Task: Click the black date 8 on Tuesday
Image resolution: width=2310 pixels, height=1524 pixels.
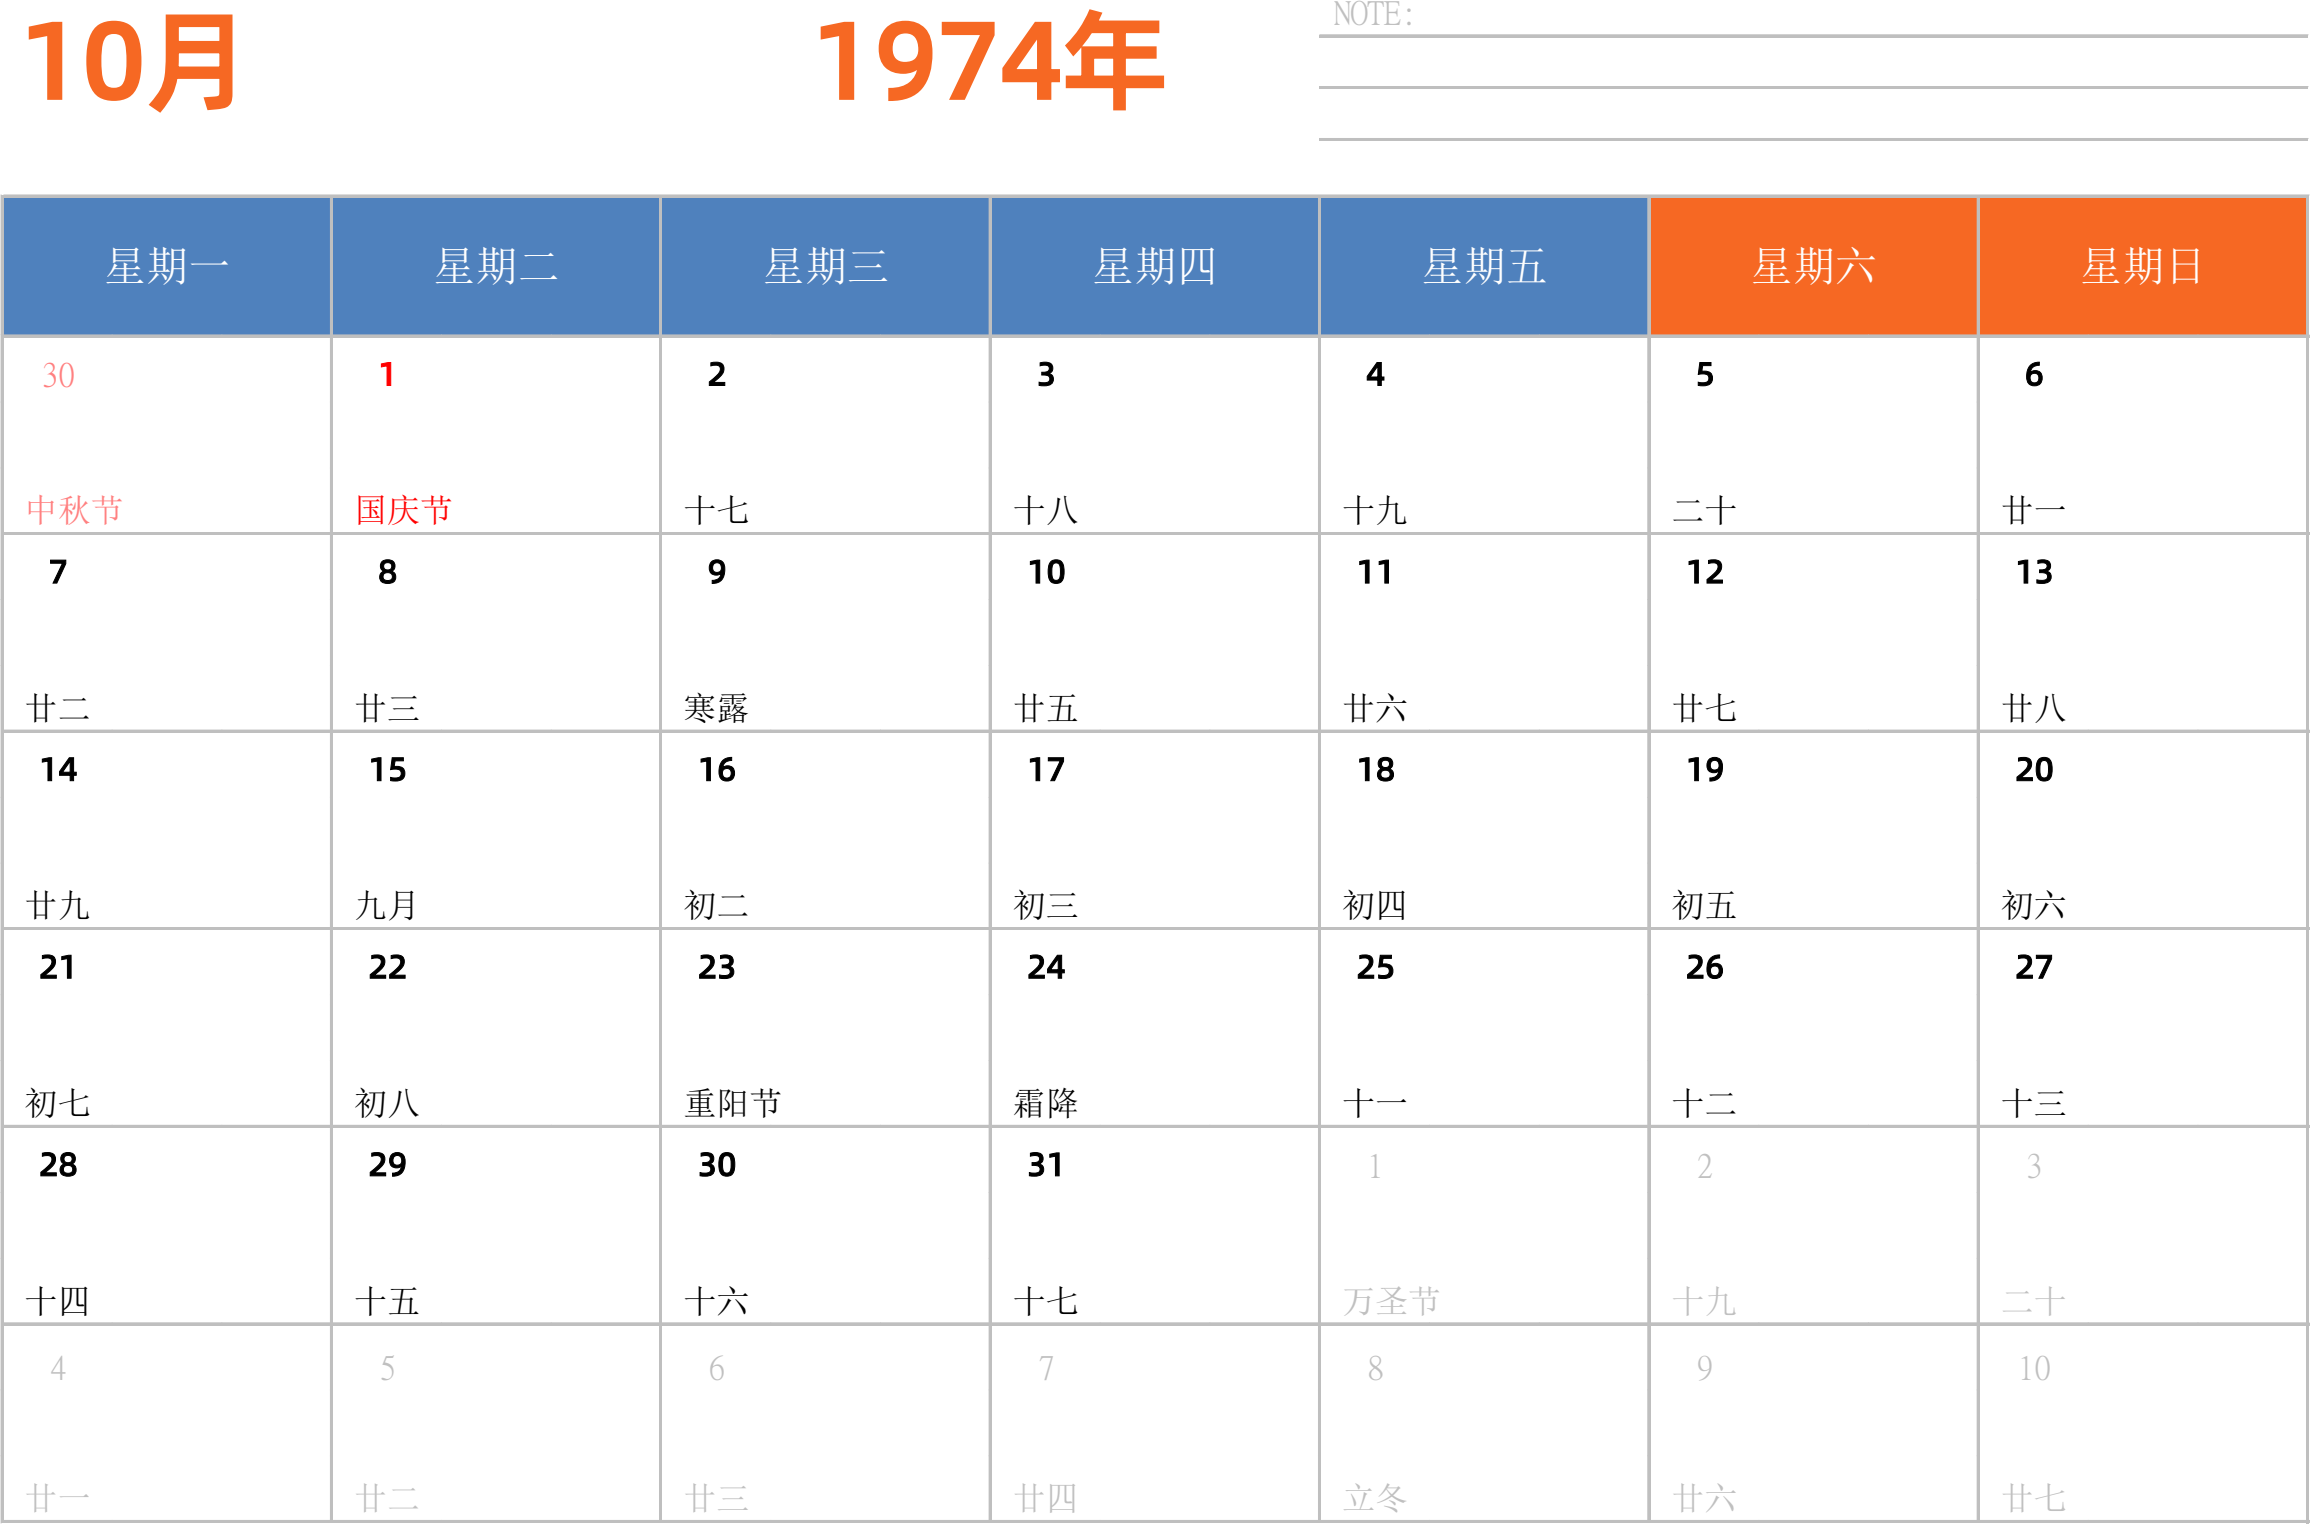Action: (x=387, y=572)
